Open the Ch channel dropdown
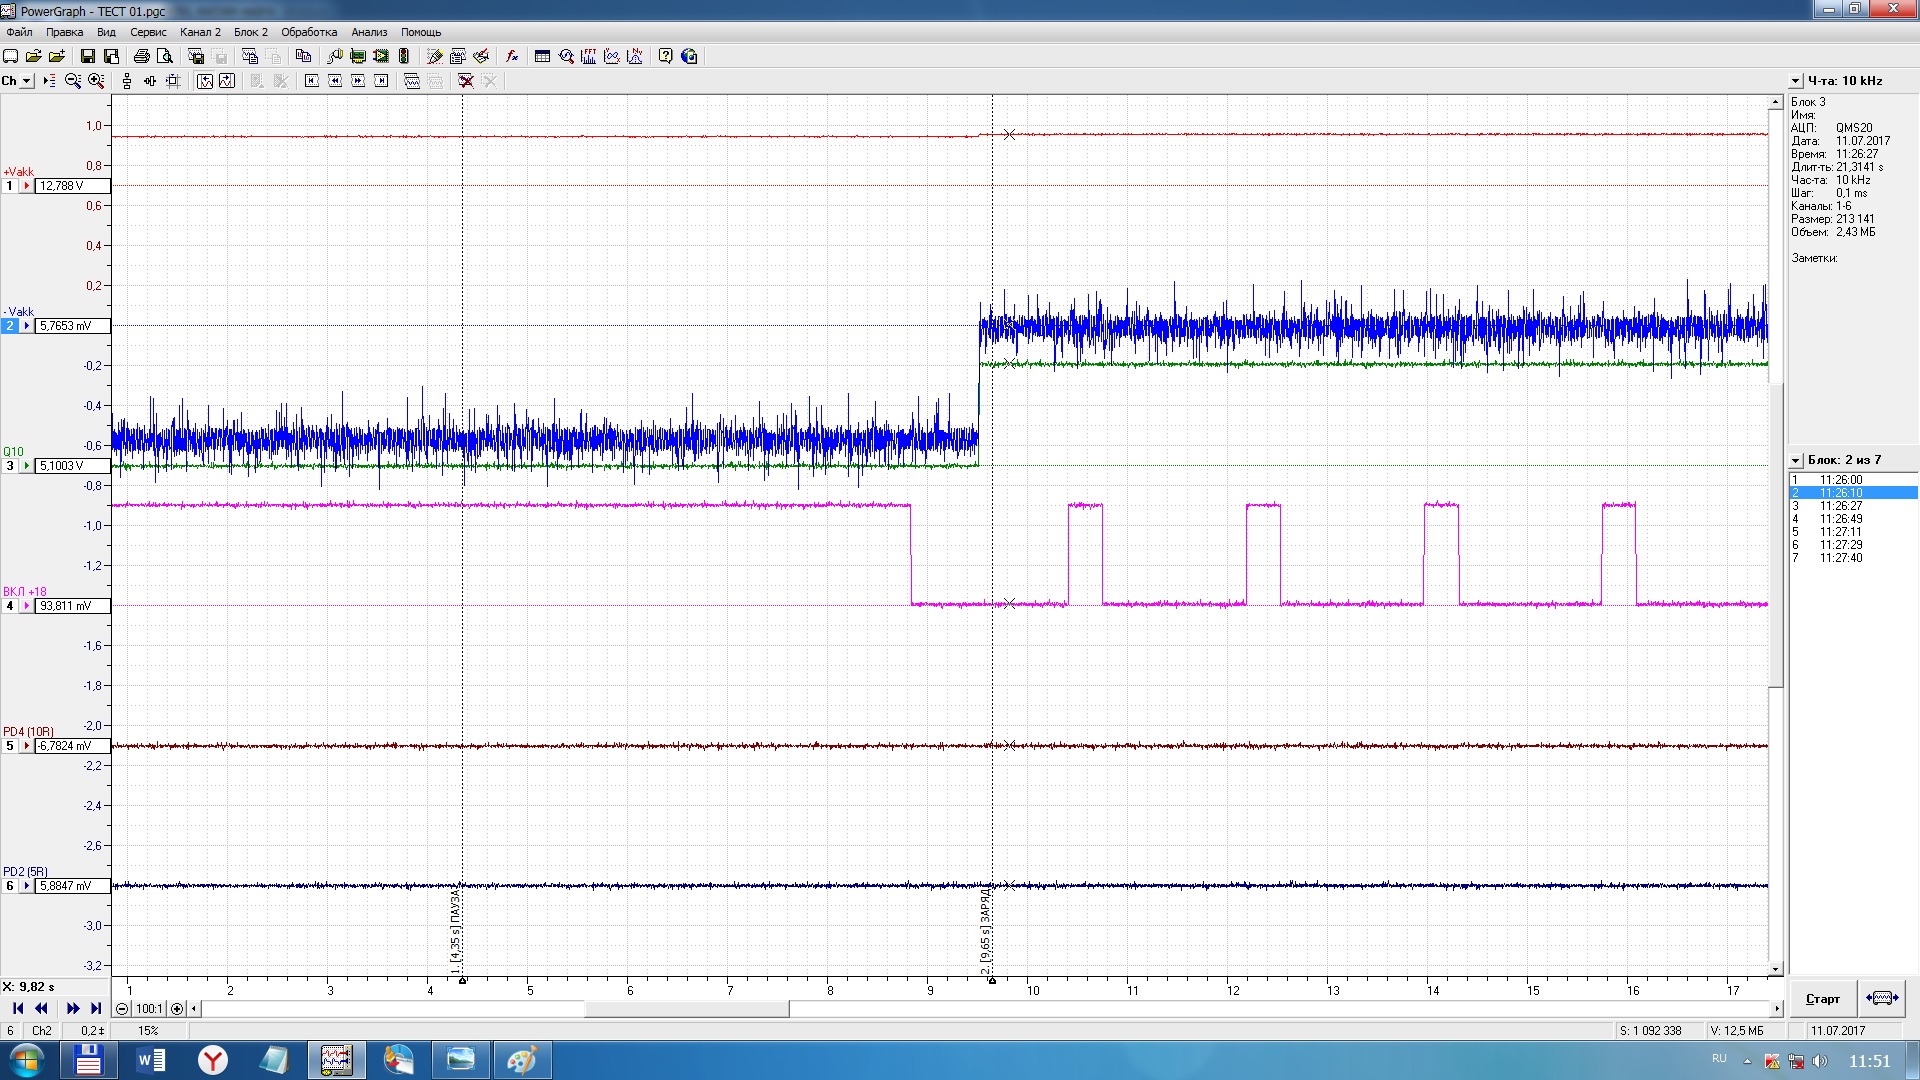This screenshot has width=1920, height=1080. coord(27,81)
